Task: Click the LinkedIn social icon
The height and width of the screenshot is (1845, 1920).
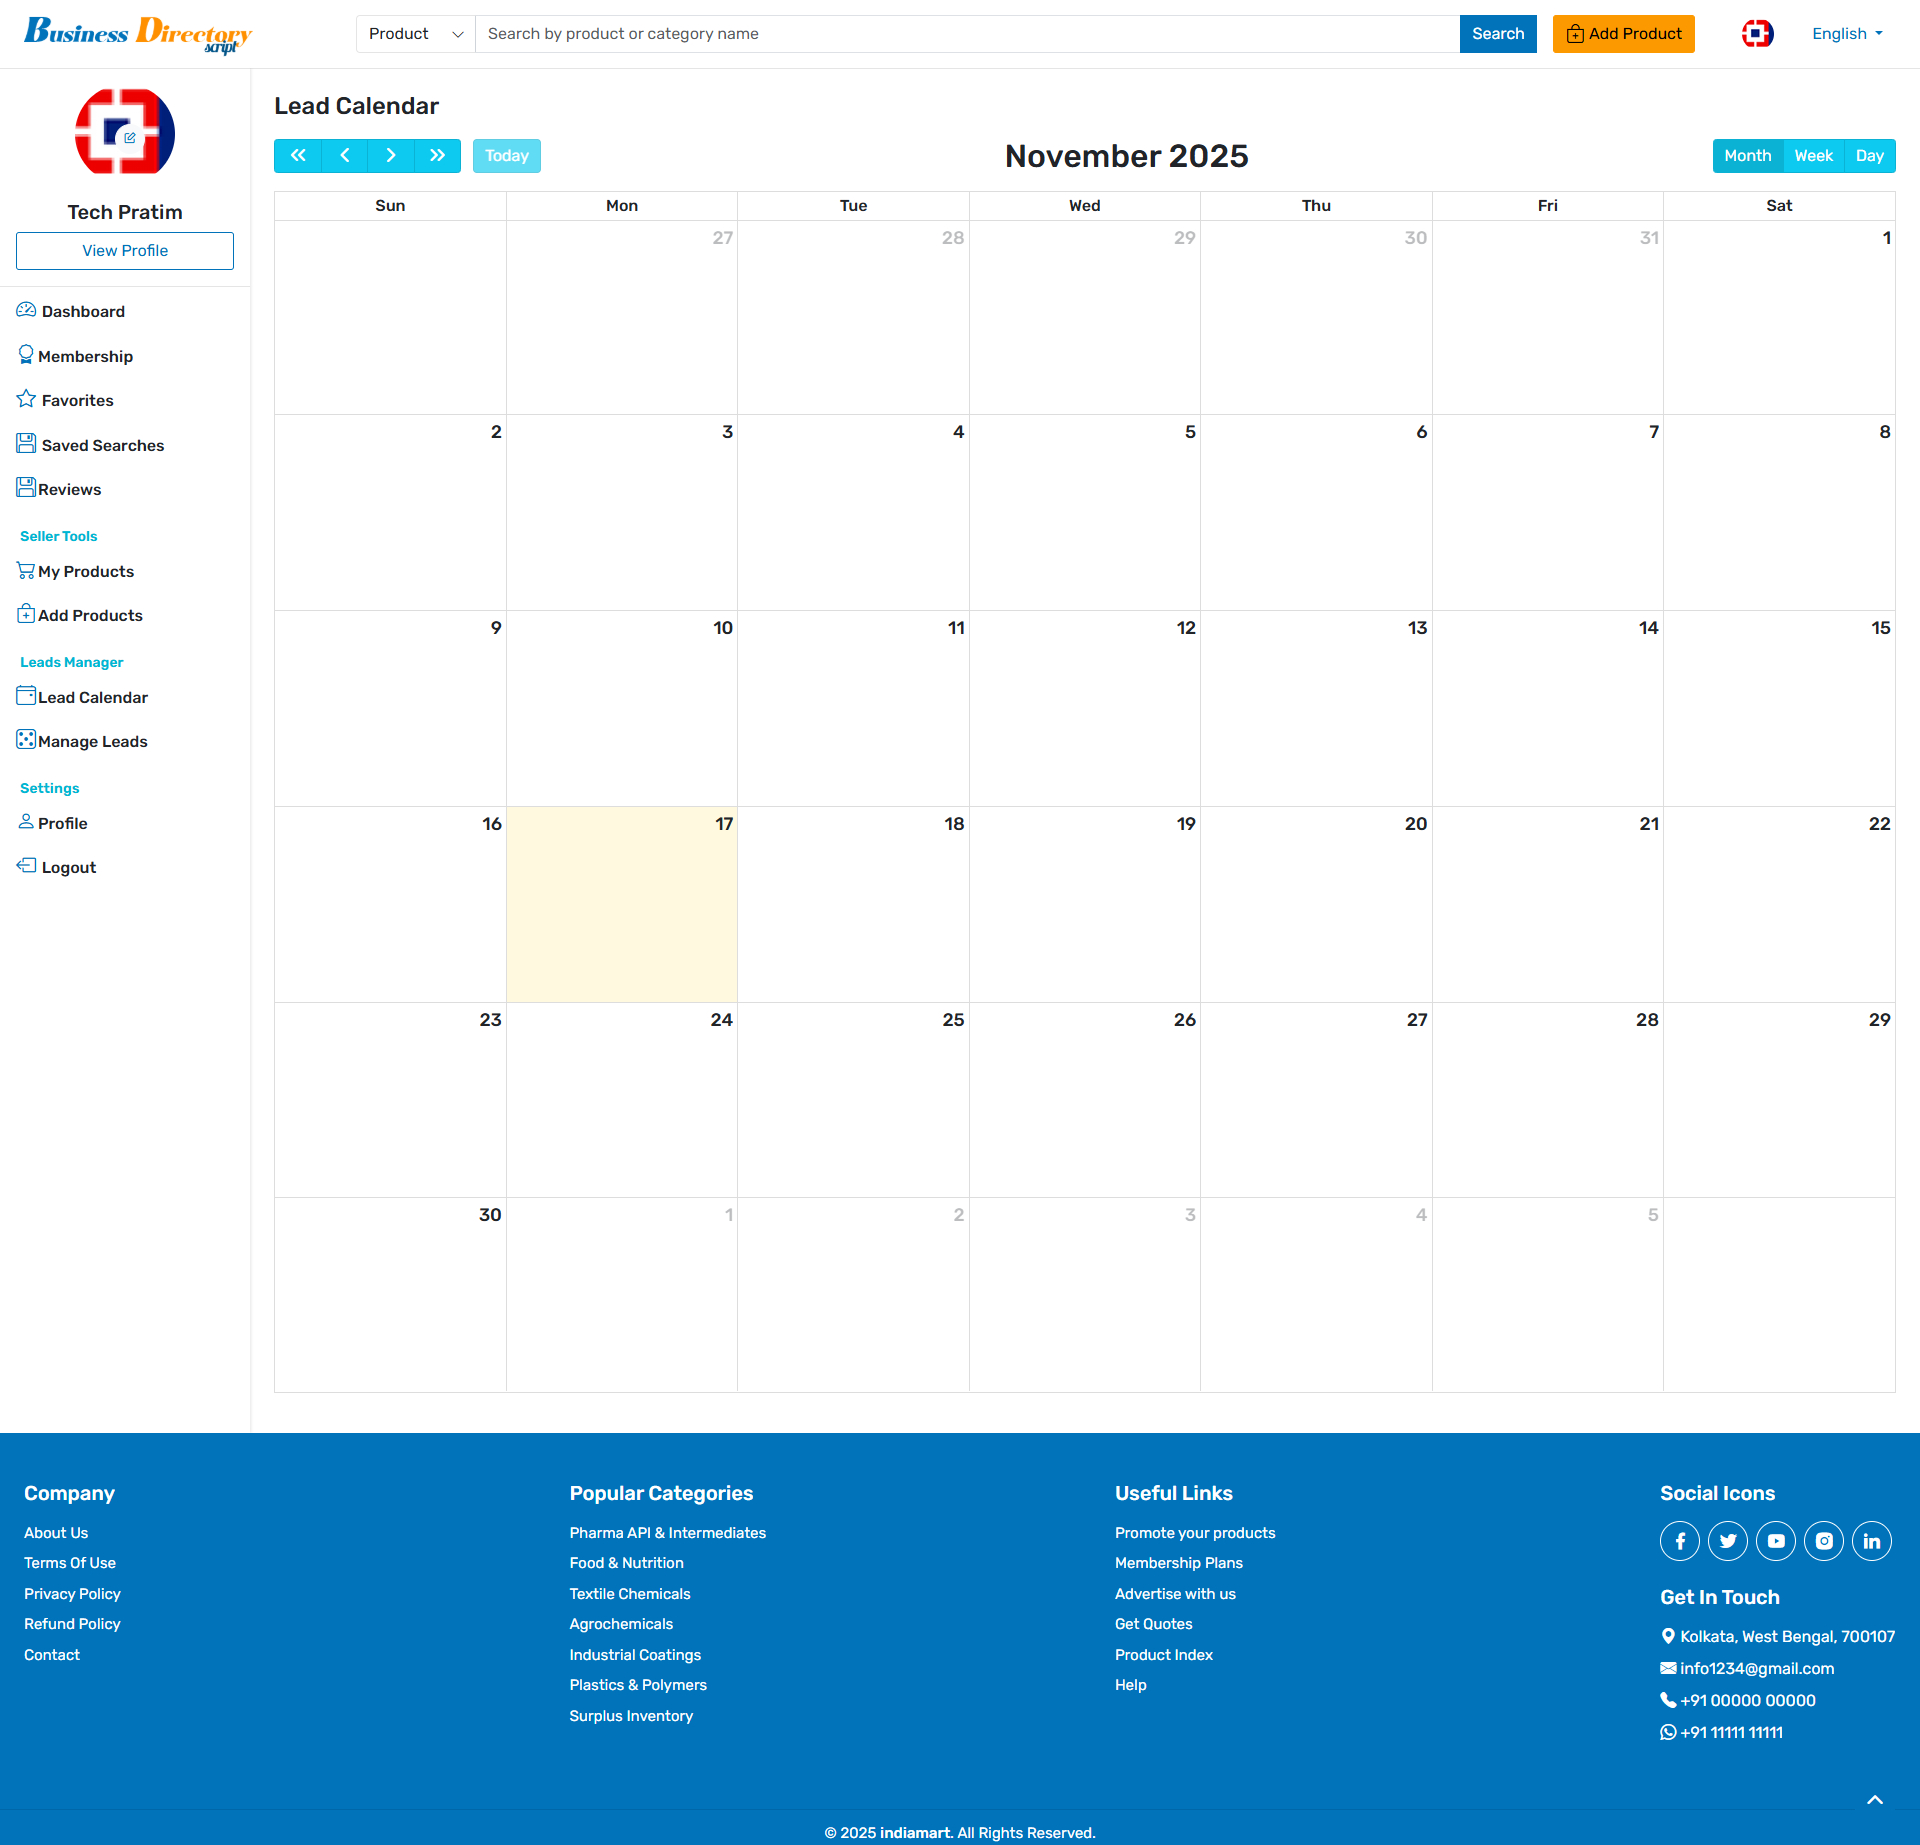Action: coord(1871,1541)
